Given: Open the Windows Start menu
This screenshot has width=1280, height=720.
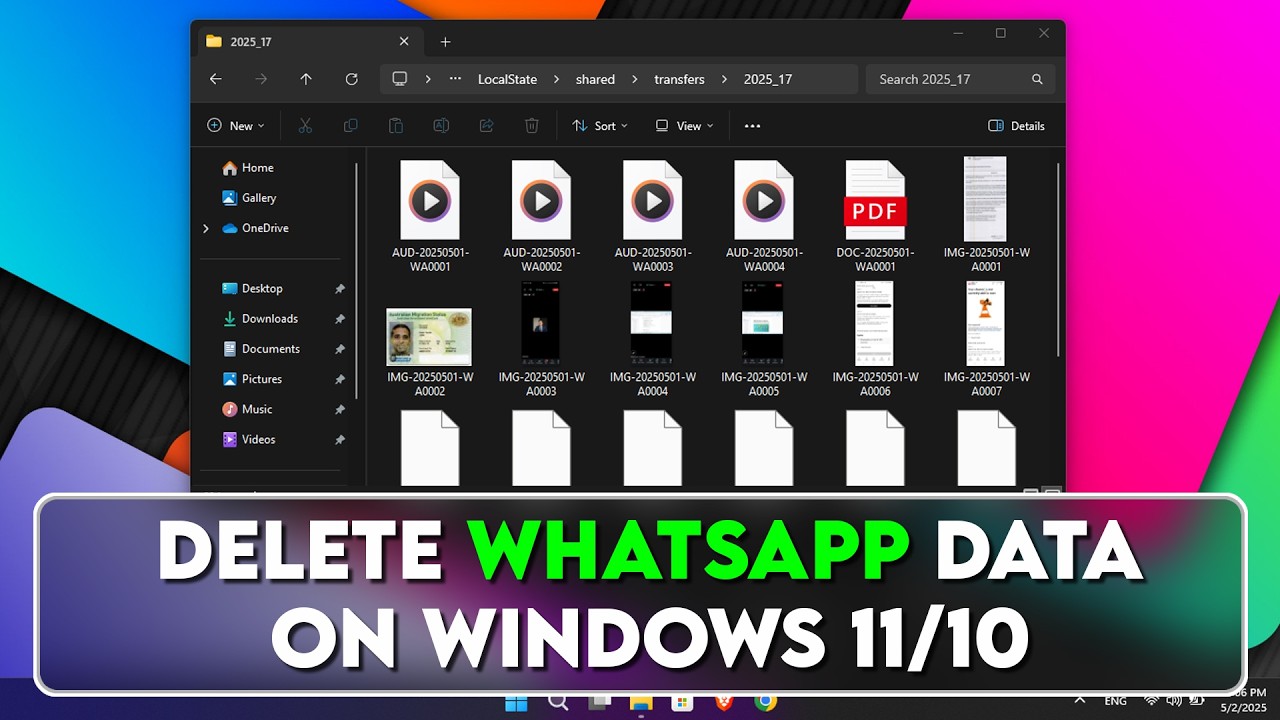Looking at the screenshot, I should tap(516, 703).
